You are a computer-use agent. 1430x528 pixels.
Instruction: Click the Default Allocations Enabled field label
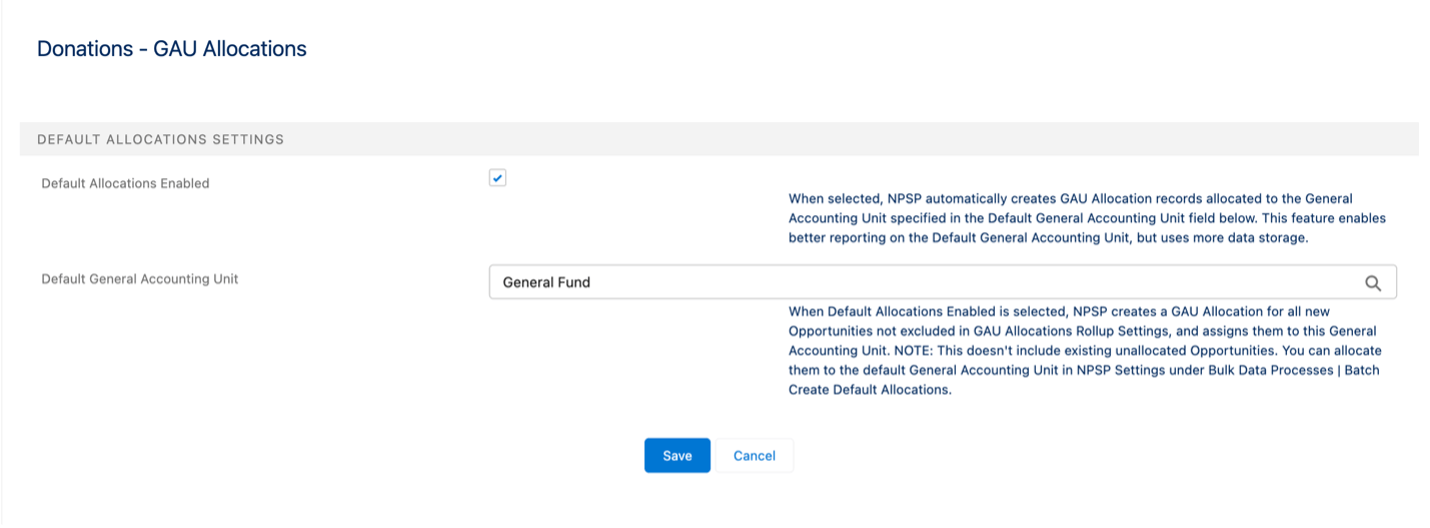(x=126, y=183)
